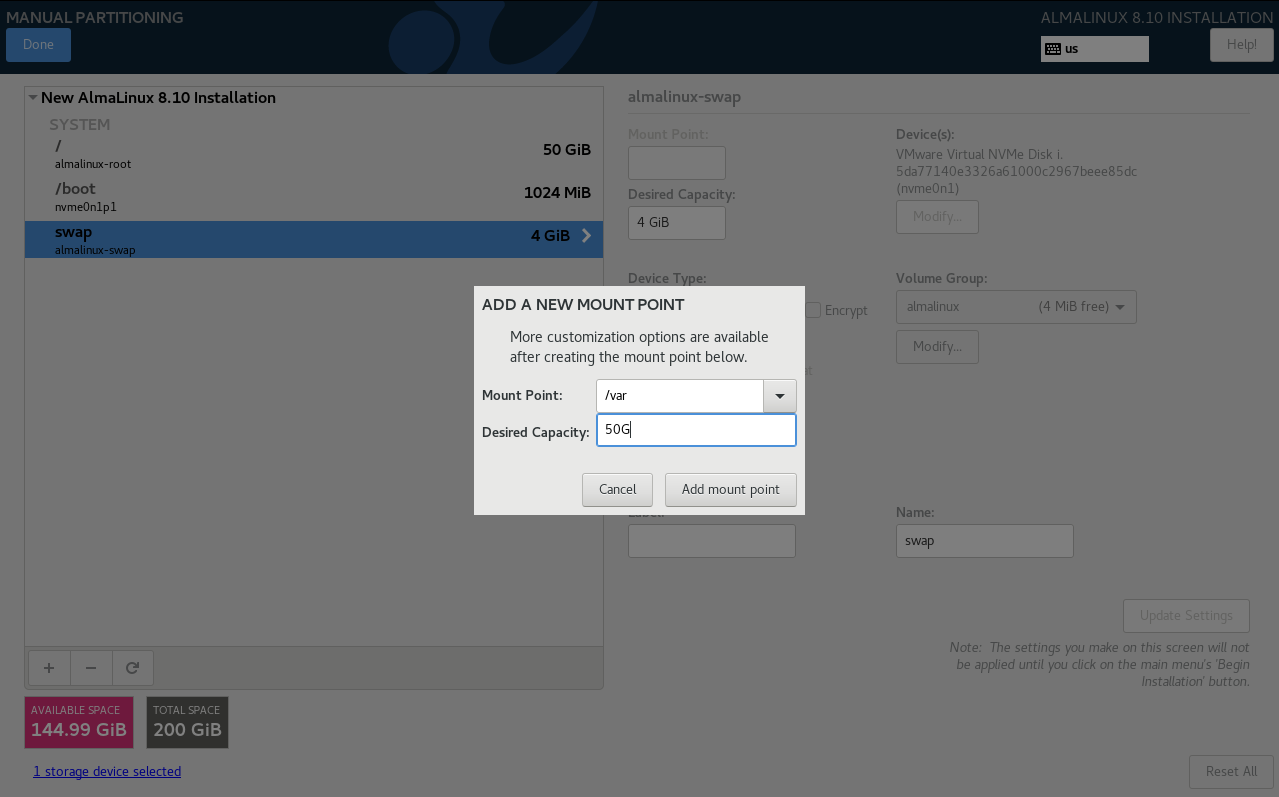Click the Add mount point button
The height and width of the screenshot is (797, 1279).
(x=730, y=490)
